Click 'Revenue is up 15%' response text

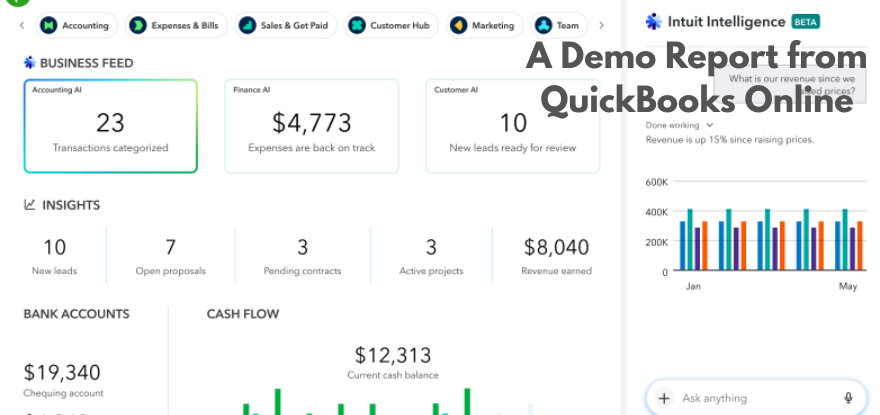[730, 140]
